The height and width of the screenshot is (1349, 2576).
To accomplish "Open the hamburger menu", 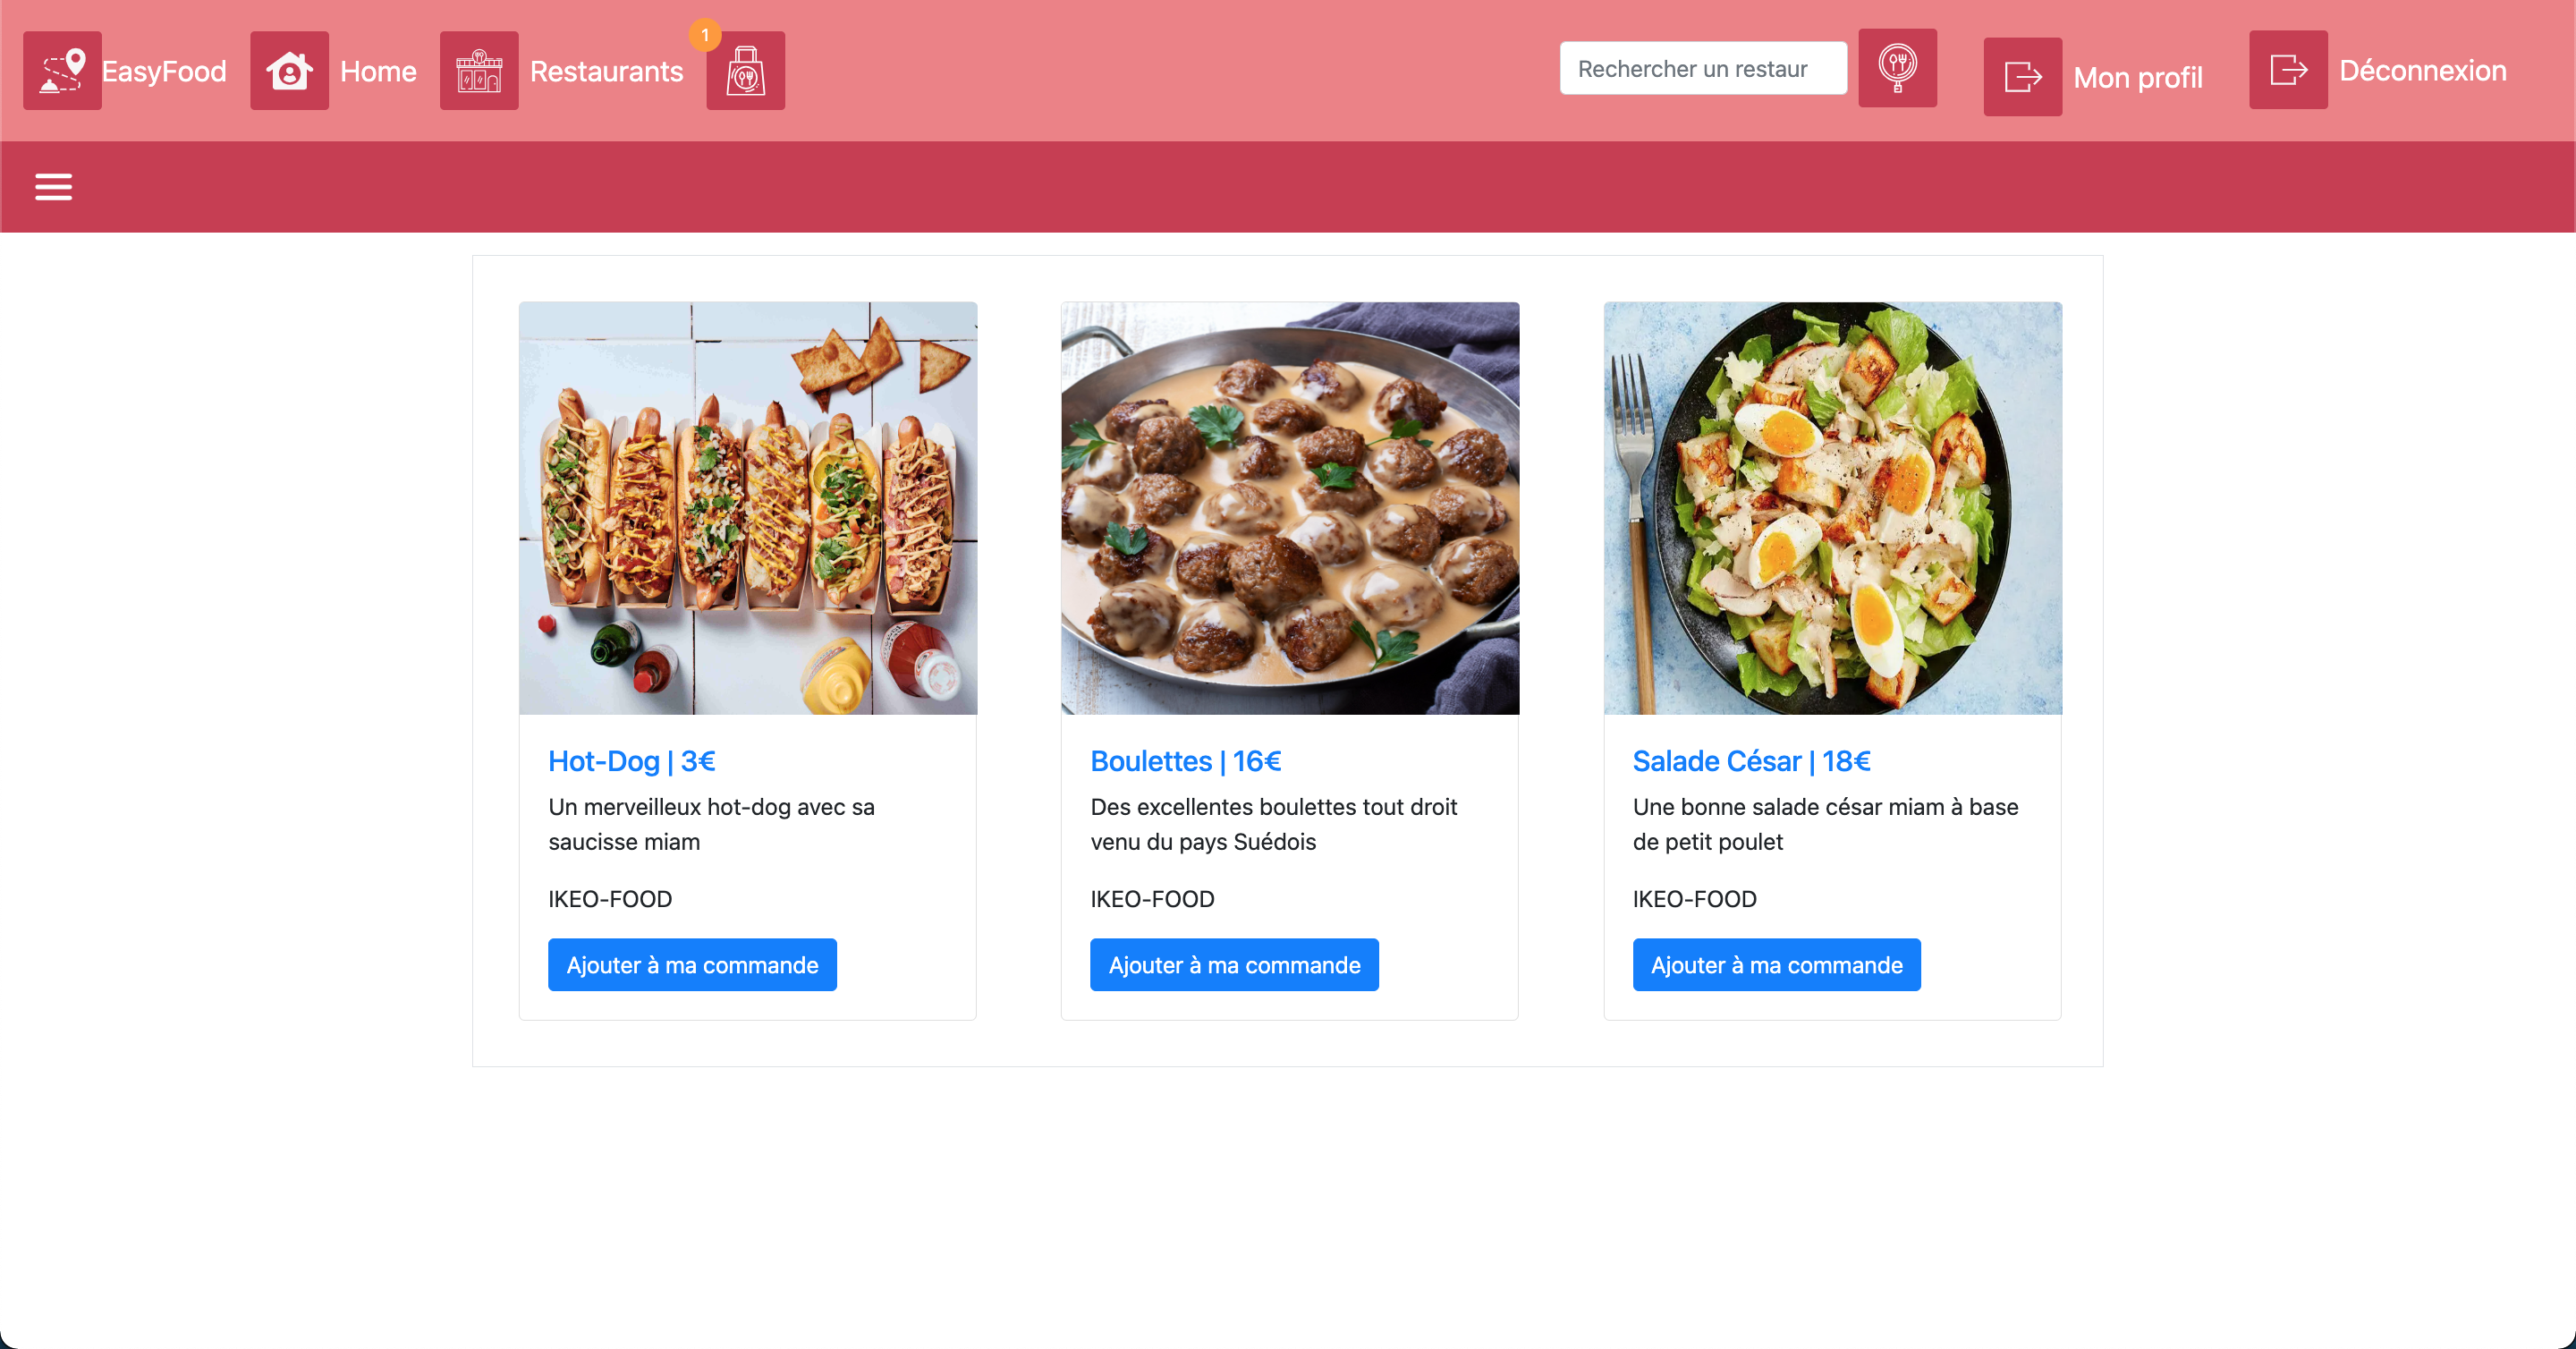I will point(54,187).
